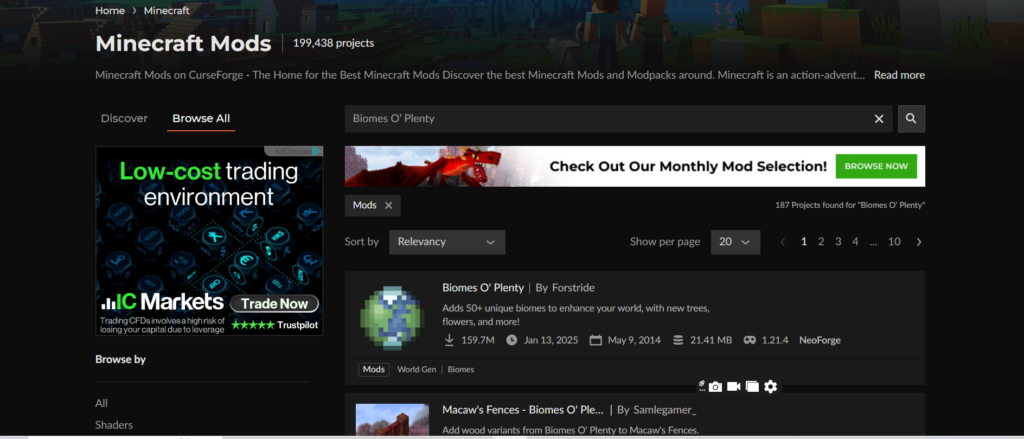Click the NeoForge loader label
Image resolution: width=1024 pixels, height=439 pixels.
tap(820, 340)
